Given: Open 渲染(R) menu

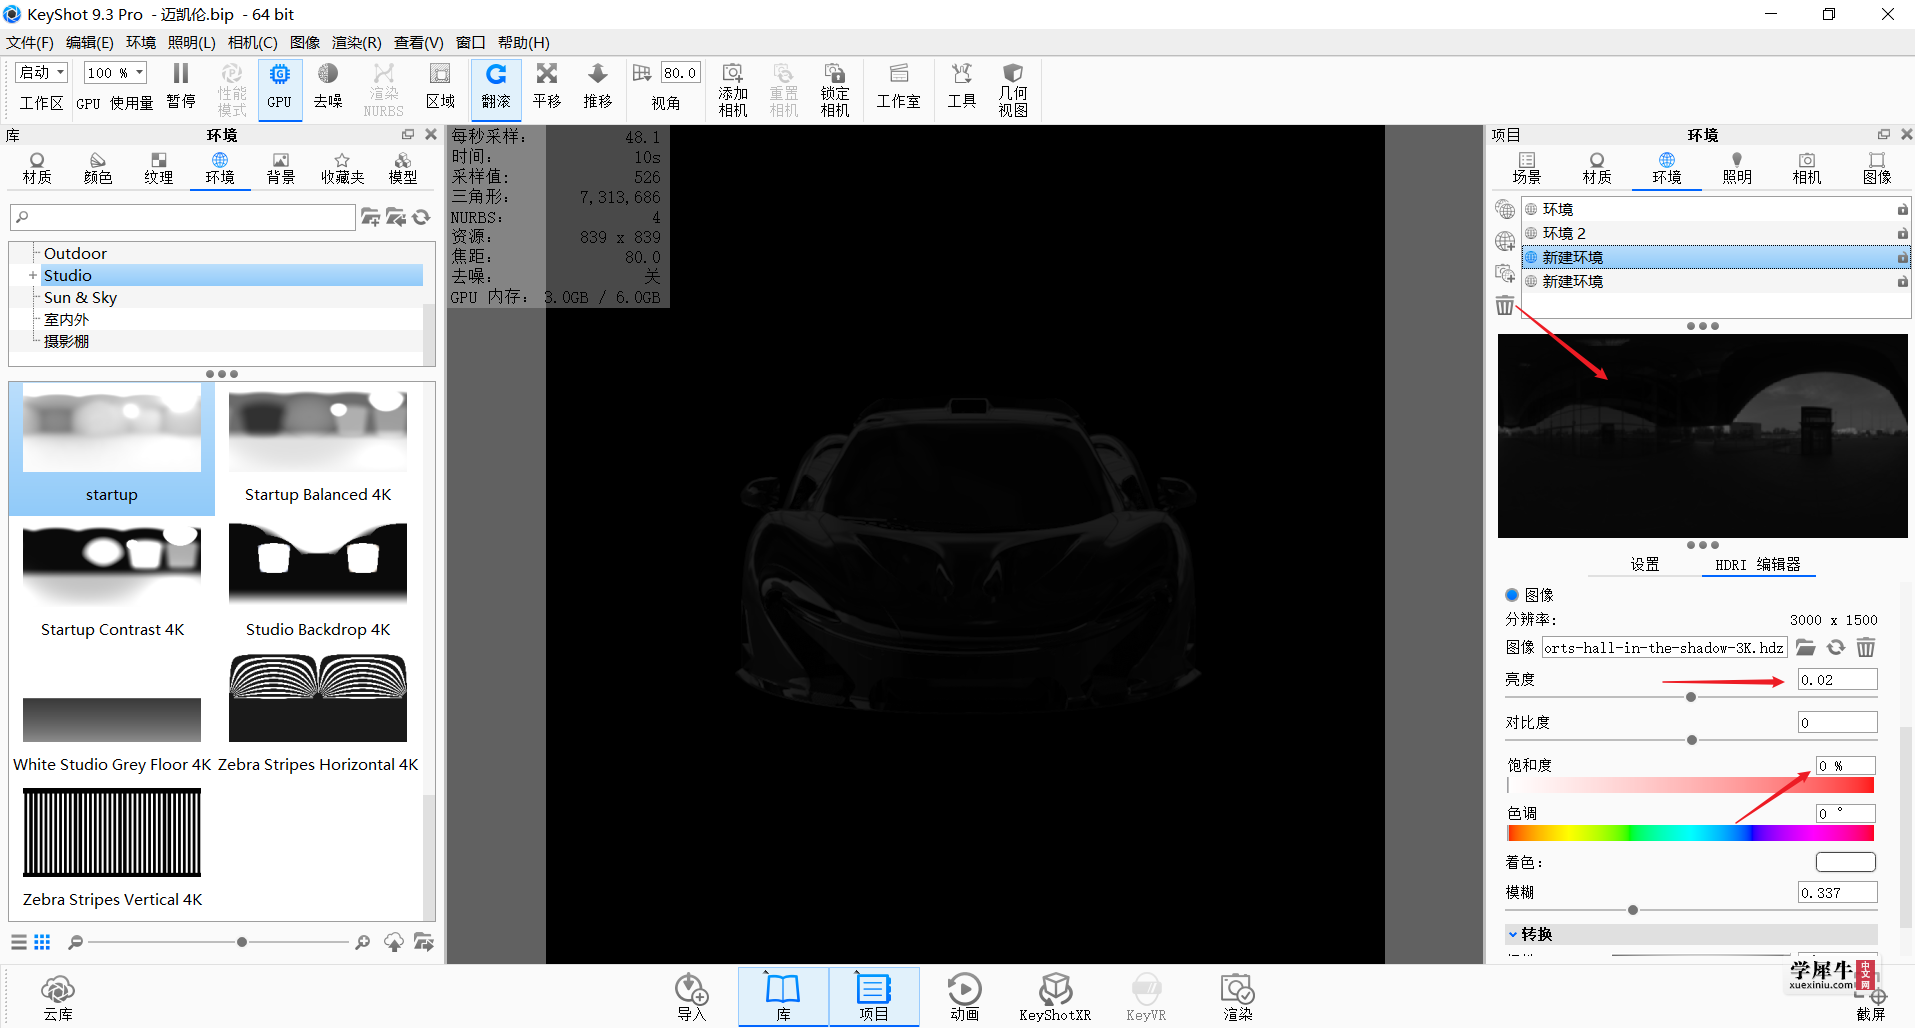Looking at the screenshot, I should [357, 43].
